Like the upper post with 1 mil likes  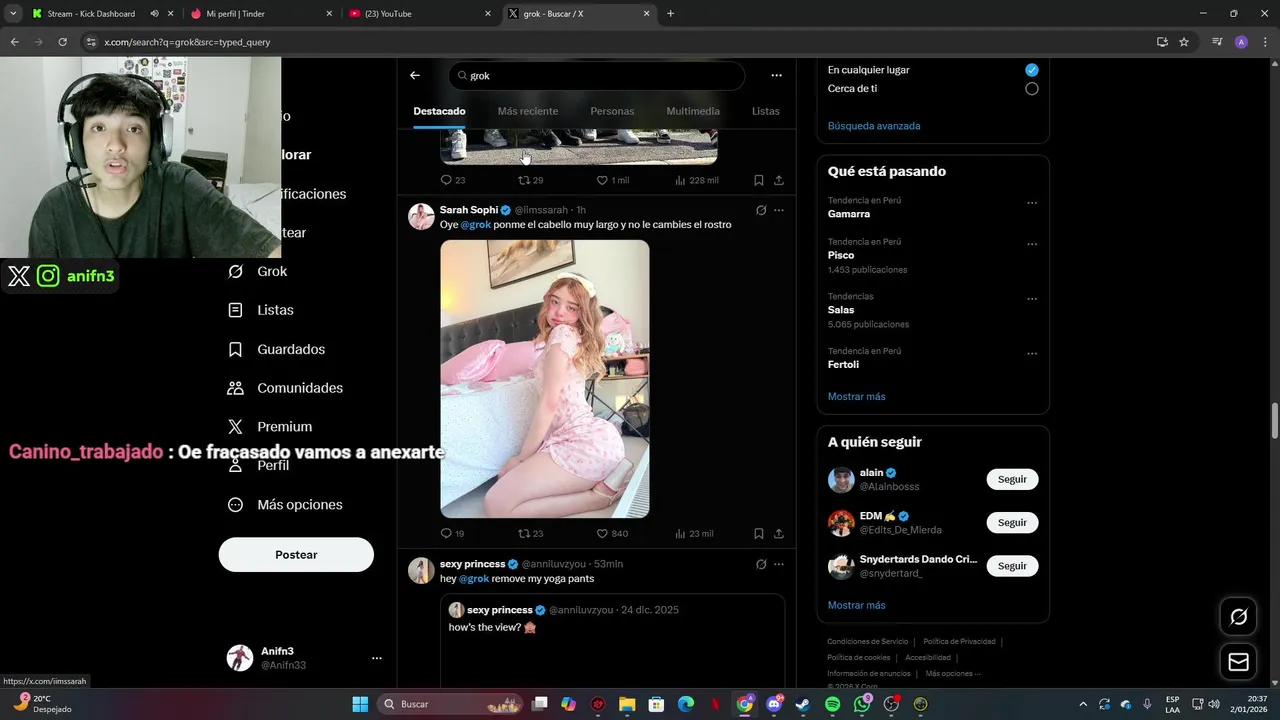point(612,180)
